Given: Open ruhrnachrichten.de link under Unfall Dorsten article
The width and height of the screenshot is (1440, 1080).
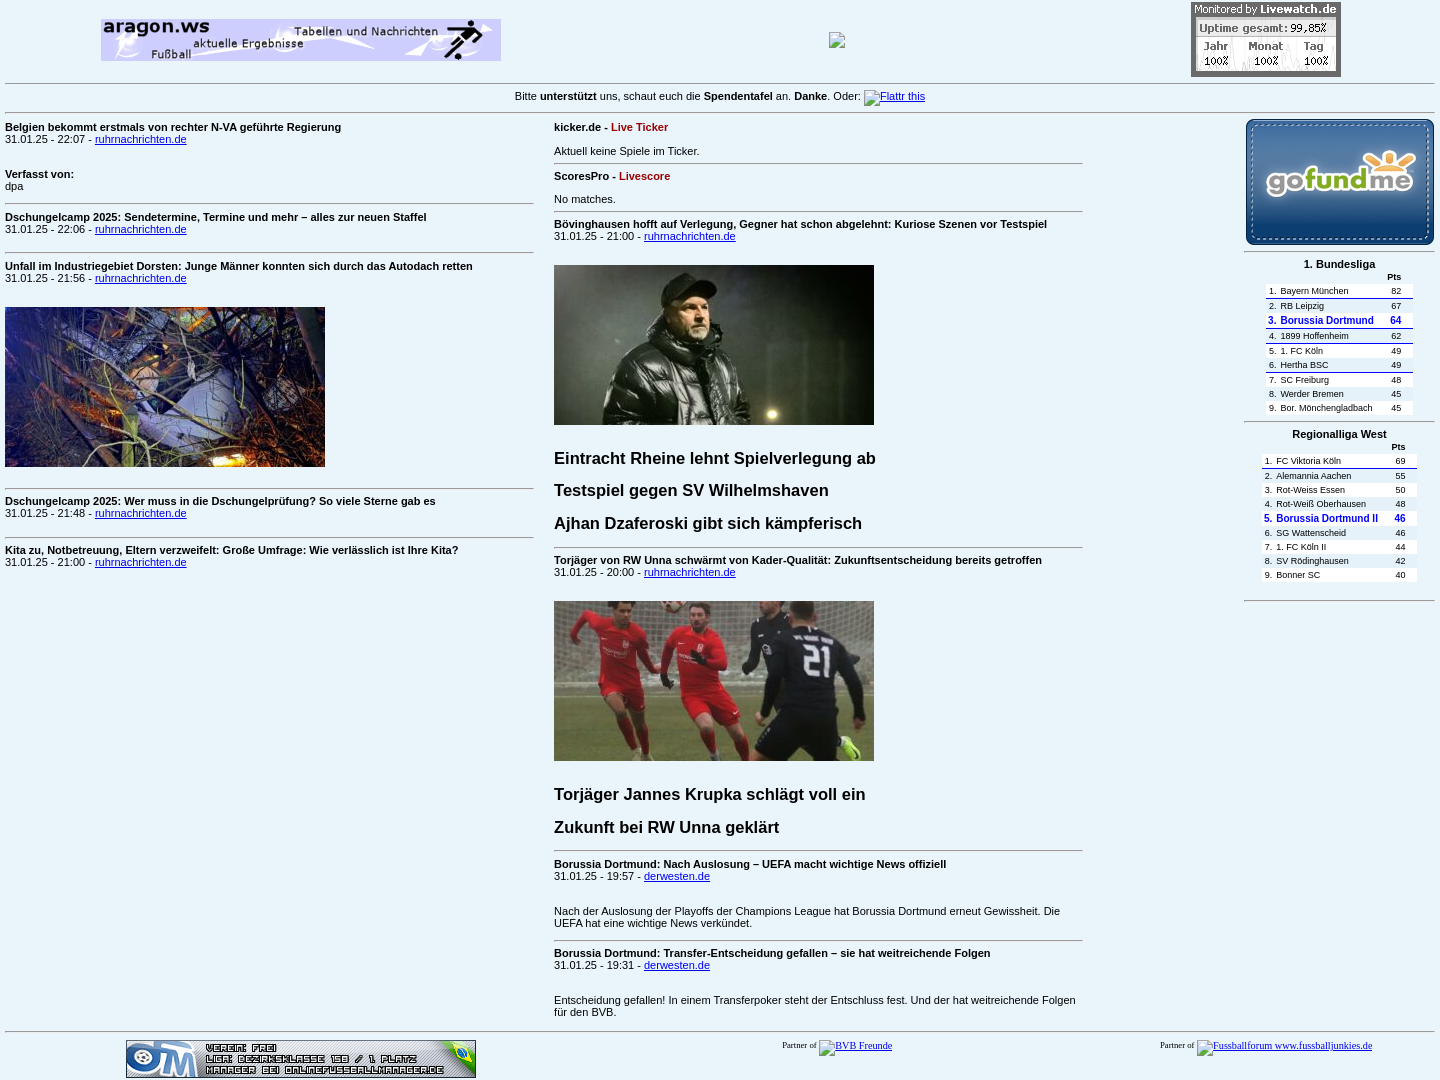Looking at the screenshot, I should tap(140, 278).
